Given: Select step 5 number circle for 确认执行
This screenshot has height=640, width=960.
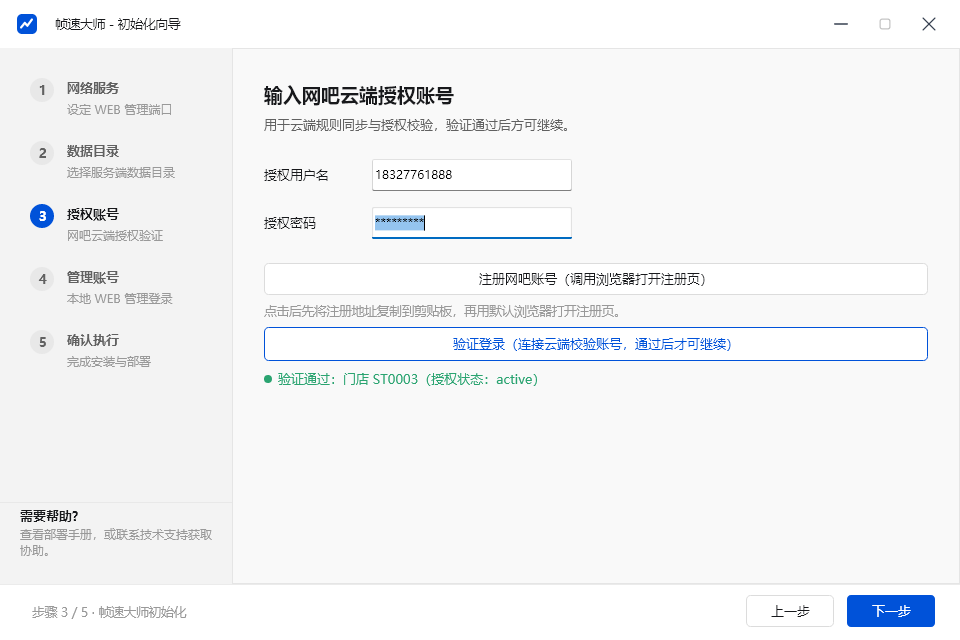Looking at the screenshot, I should (42, 342).
